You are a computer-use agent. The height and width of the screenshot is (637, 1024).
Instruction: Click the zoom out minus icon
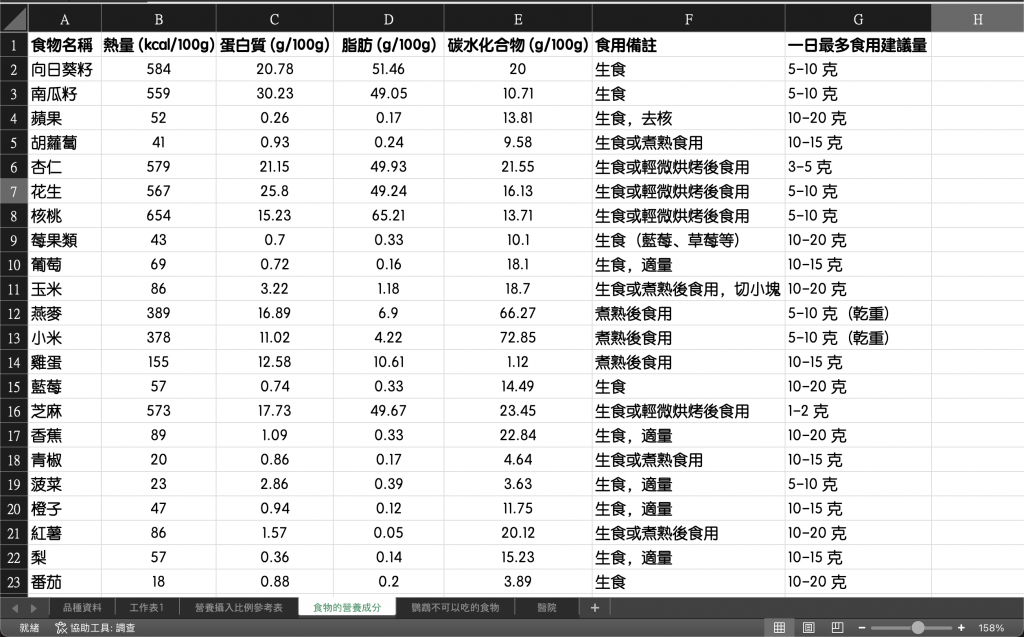[x=862, y=628]
